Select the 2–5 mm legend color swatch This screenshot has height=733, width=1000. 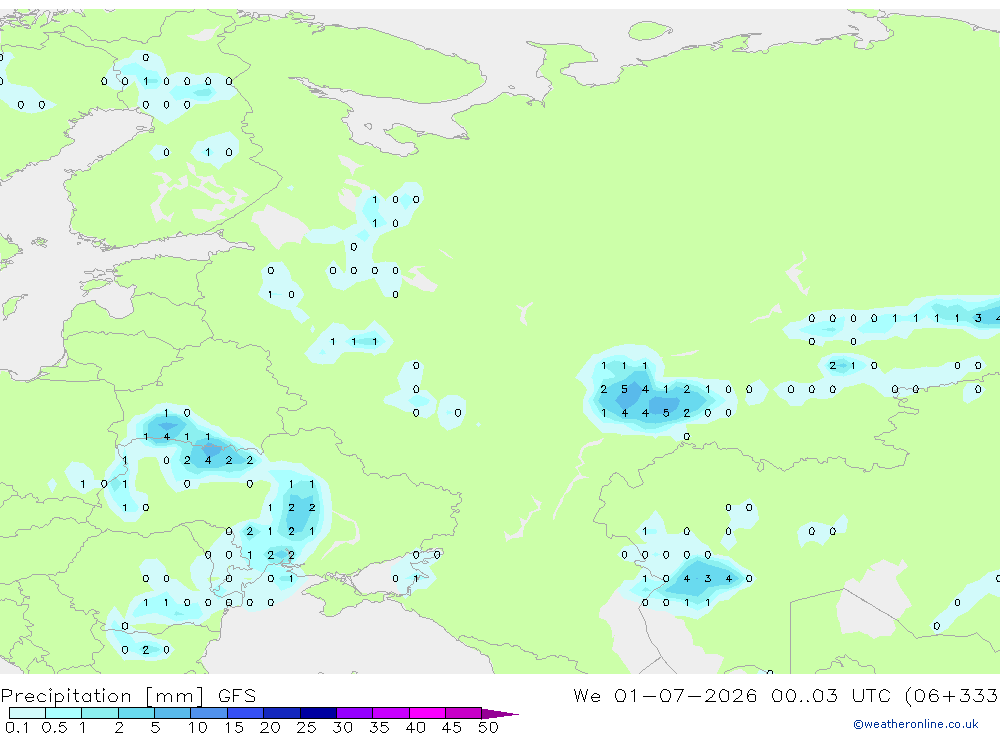(x=136, y=713)
